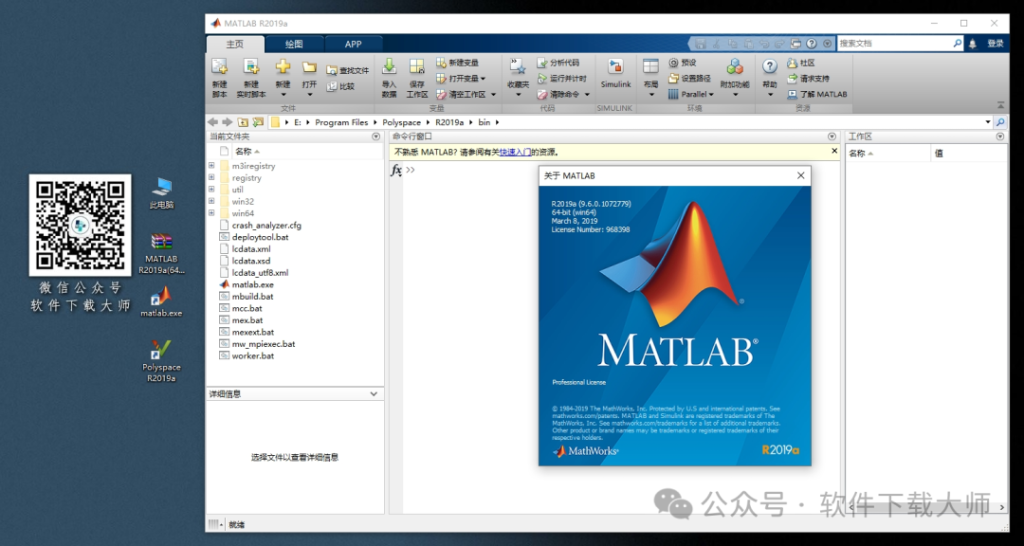Open the Clear Workspace (清空工作区) dropdown arrow
Viewport: 1024px width, 546px height.
[x=494, y=94]
